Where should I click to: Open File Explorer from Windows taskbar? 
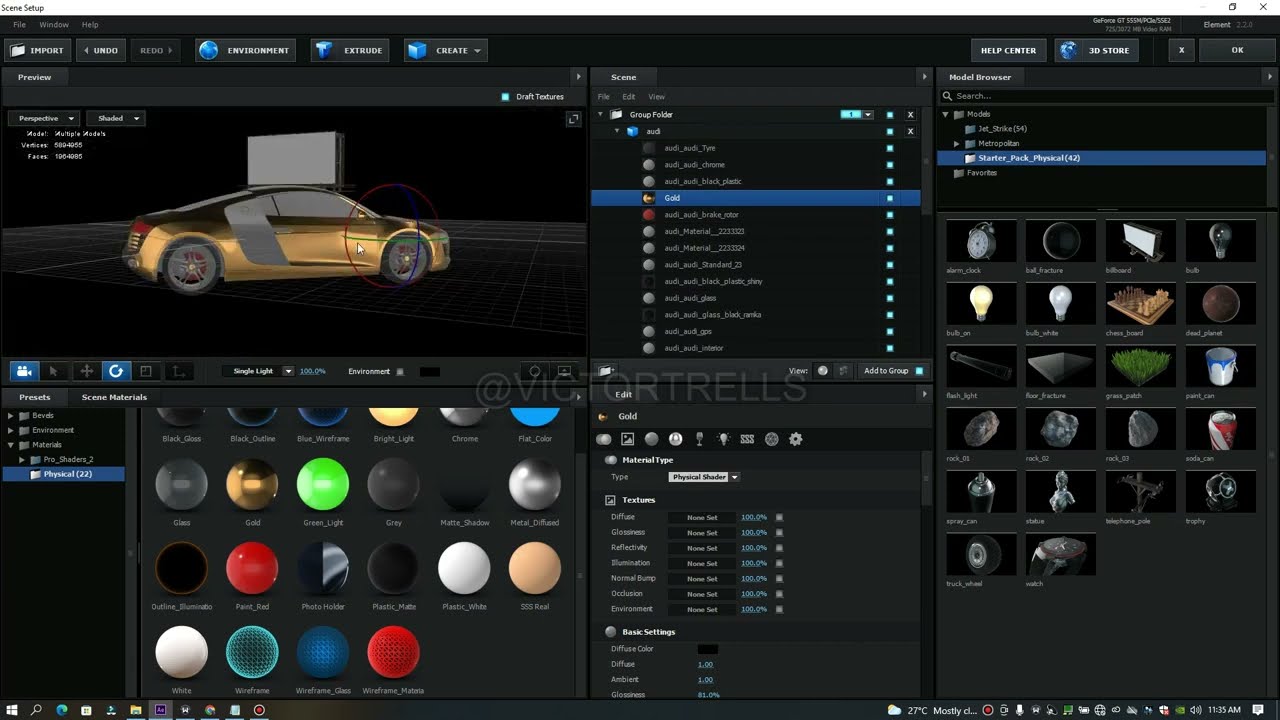pos(136,710)
